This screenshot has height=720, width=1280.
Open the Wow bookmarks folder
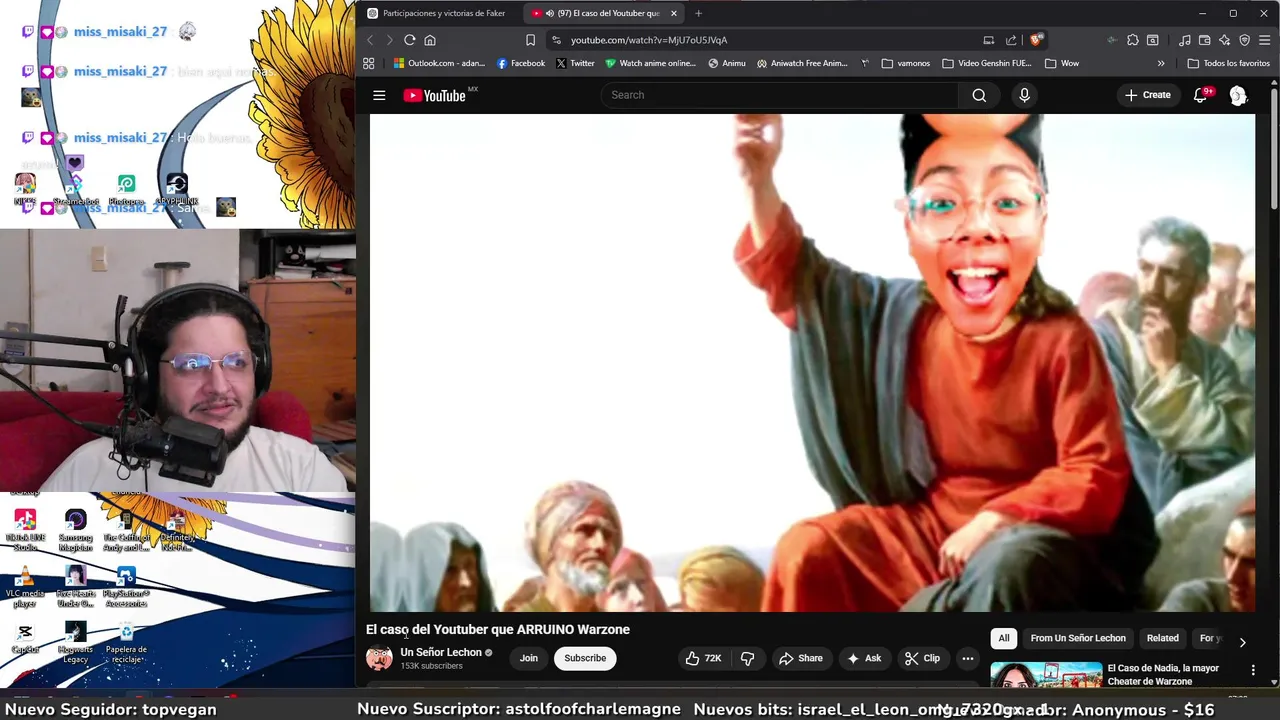click(1062, 63)
